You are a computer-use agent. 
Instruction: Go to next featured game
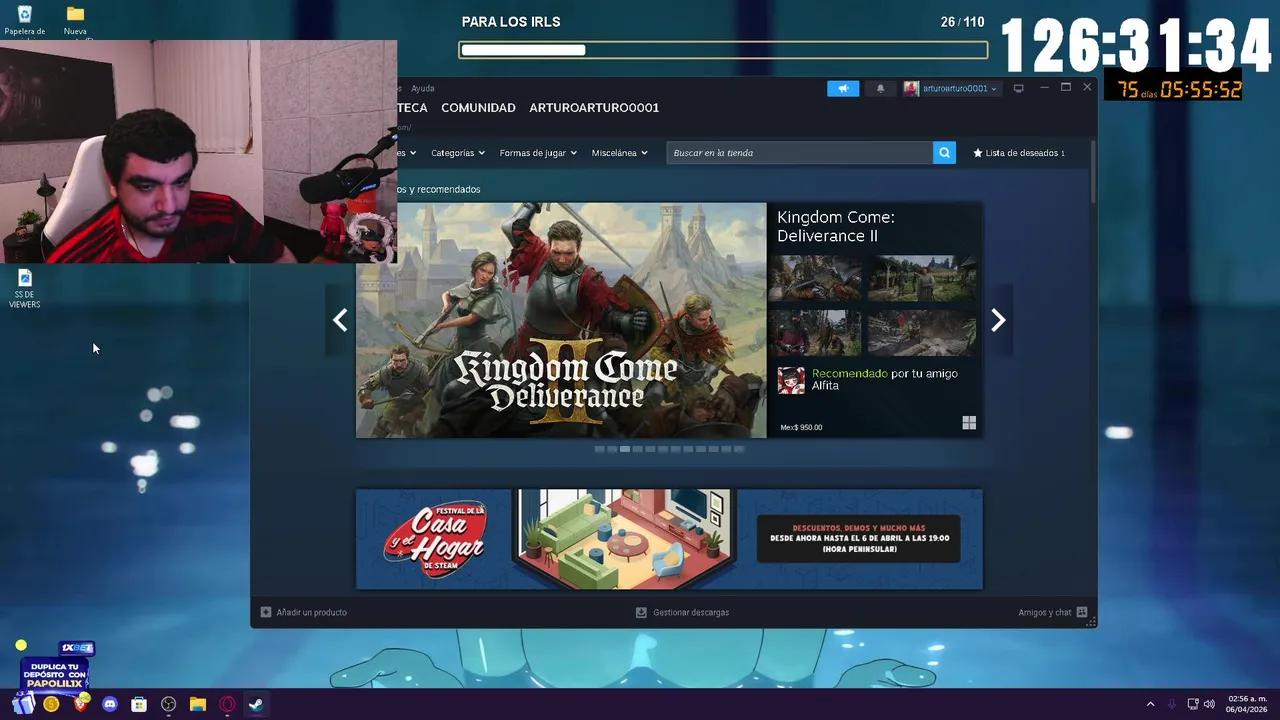pos(998,320)
